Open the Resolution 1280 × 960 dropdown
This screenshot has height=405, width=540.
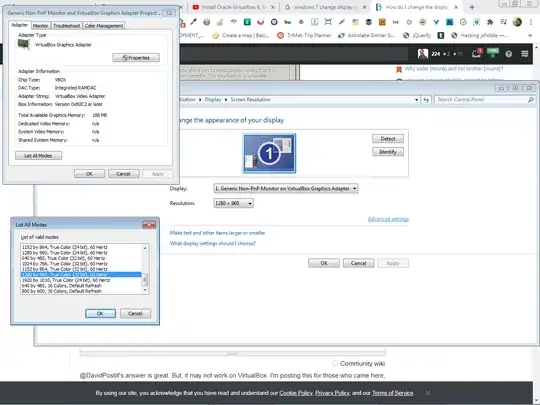(233, 203)
